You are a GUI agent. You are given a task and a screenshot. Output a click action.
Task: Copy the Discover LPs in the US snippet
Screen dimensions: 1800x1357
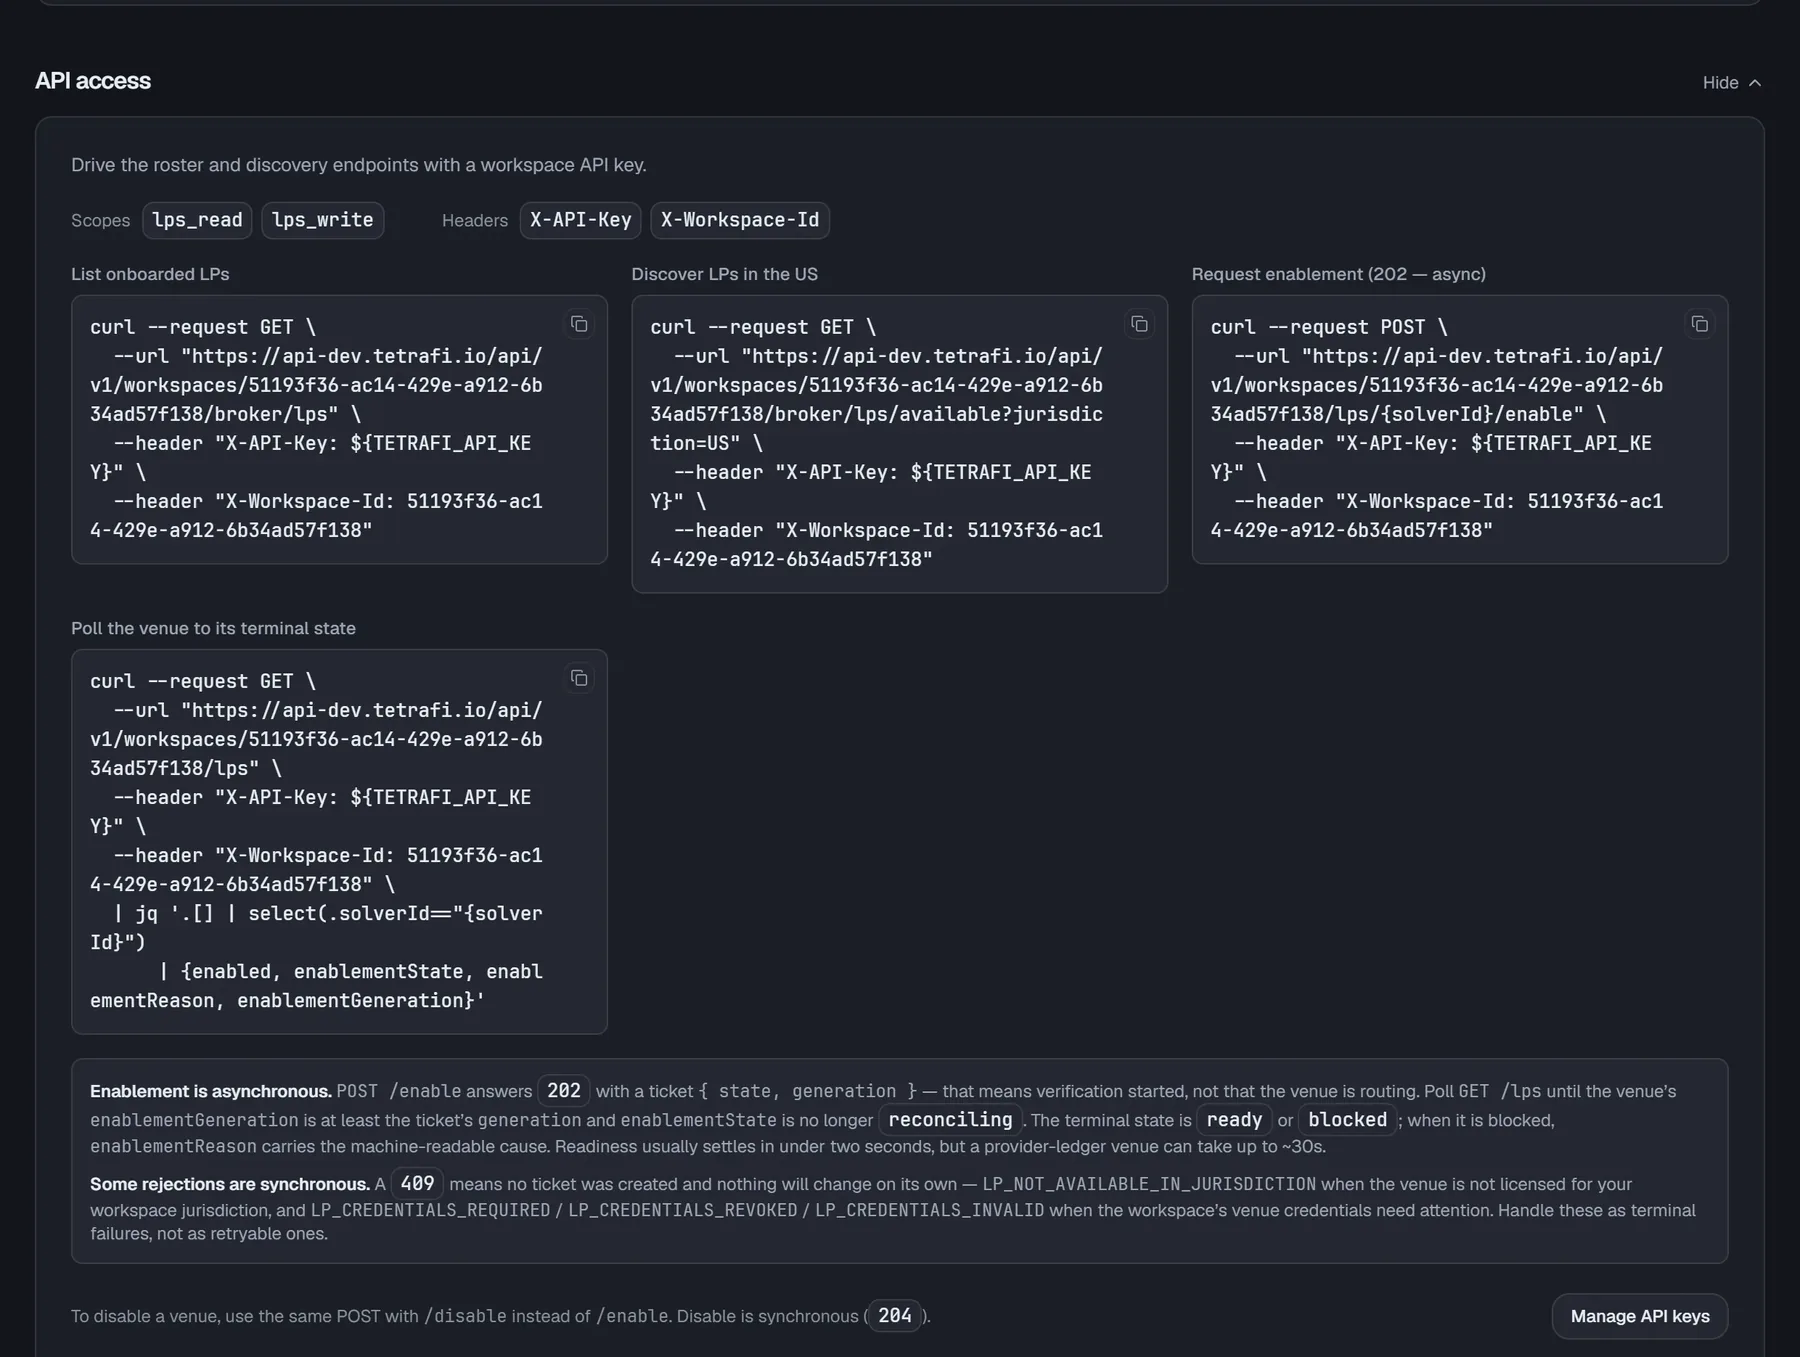coord(1139,324)
